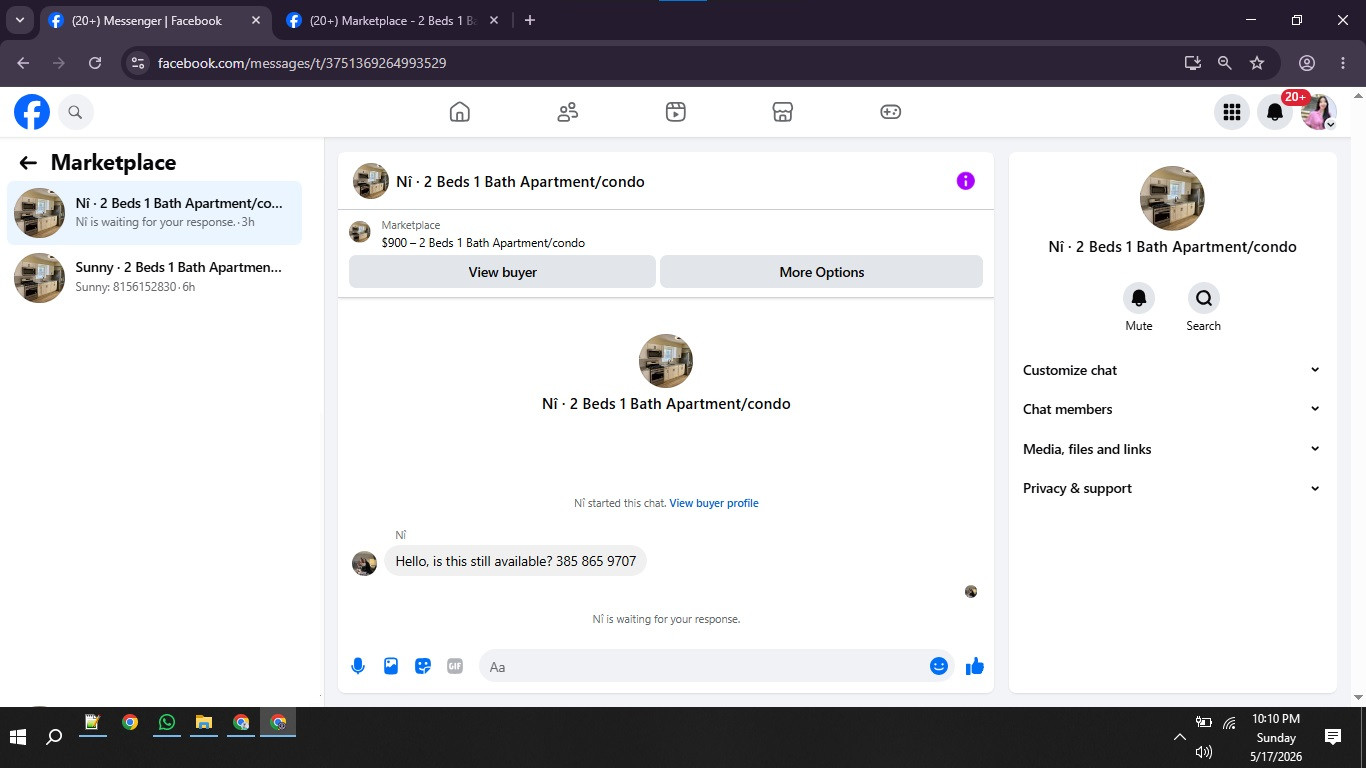The width and height of the screenshot is (1366, 768).
Task: Search in conversation using the Search icon
Action: coord(1204,298)
